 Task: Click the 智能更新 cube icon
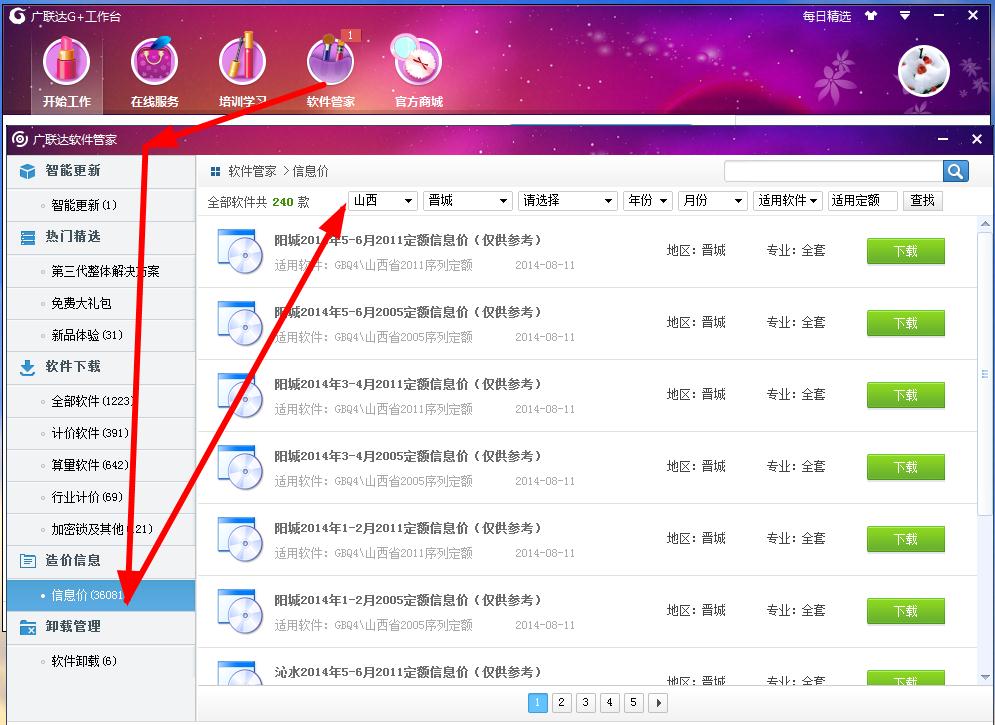point(27,171)
